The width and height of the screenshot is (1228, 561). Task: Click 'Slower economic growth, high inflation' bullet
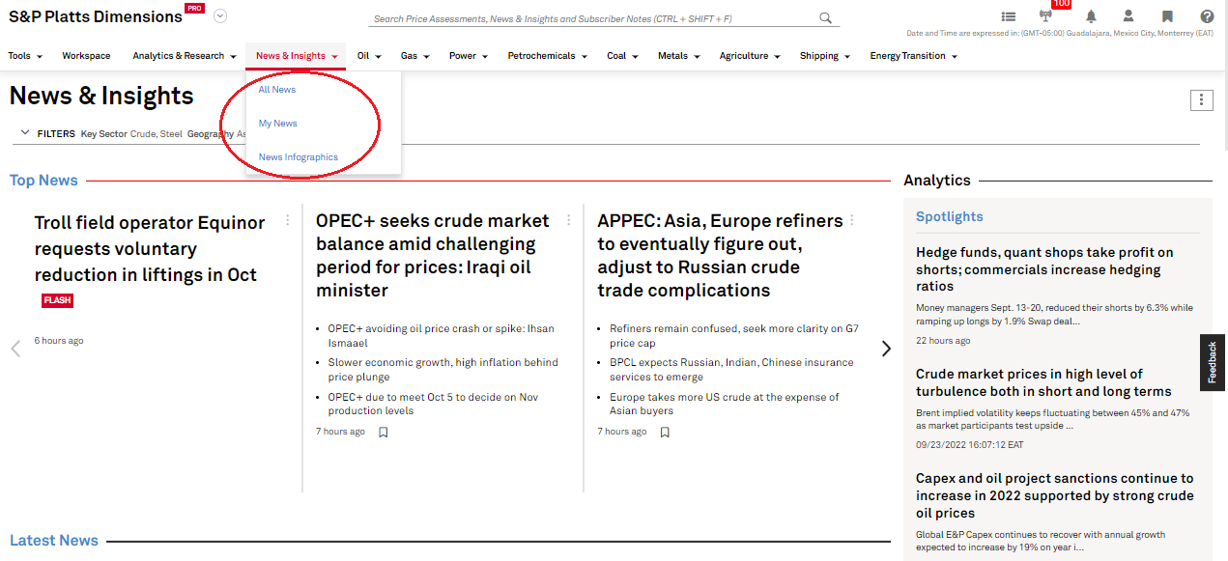[443, 370]
